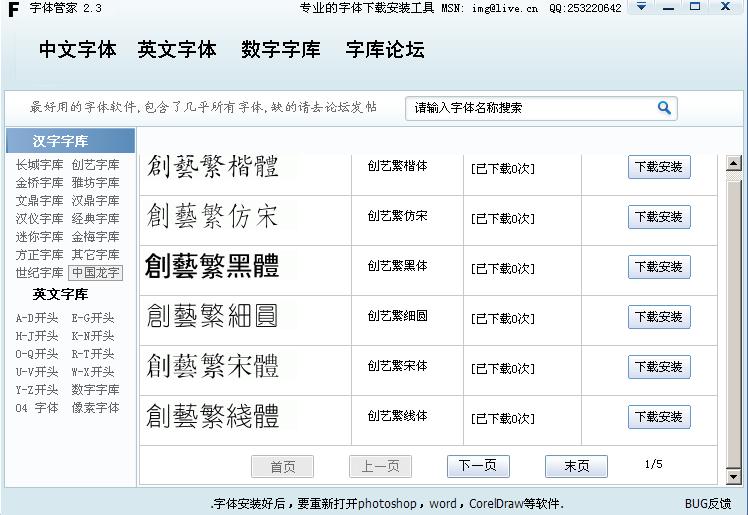Install the 创艺繁线体 font
748x515 pixels.
pos(659,417)
